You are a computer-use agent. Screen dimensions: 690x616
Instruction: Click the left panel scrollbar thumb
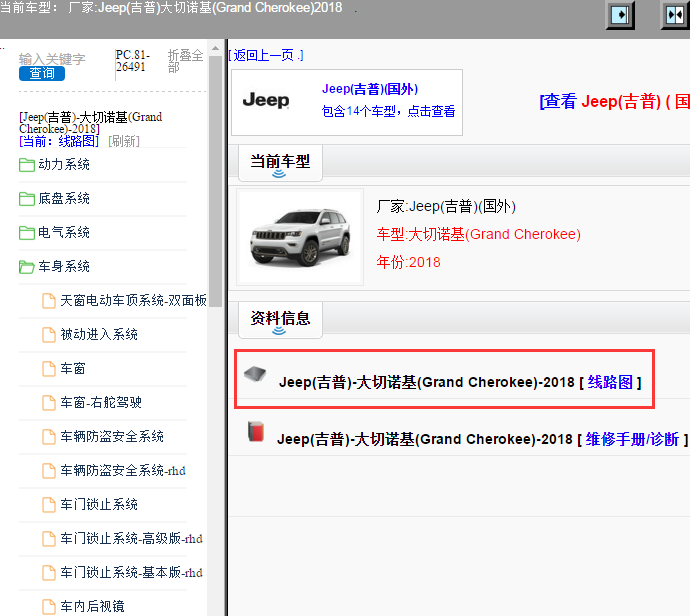pyautogui.click(x=215, y=180)
